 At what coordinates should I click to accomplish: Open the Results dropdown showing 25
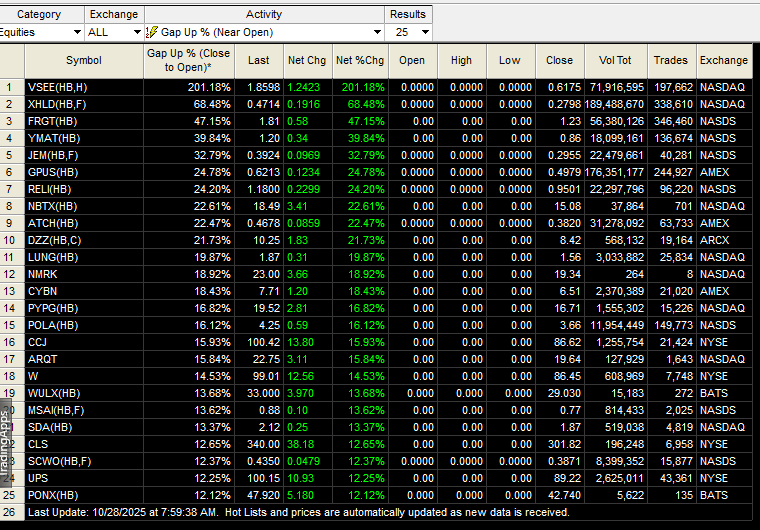408,32
